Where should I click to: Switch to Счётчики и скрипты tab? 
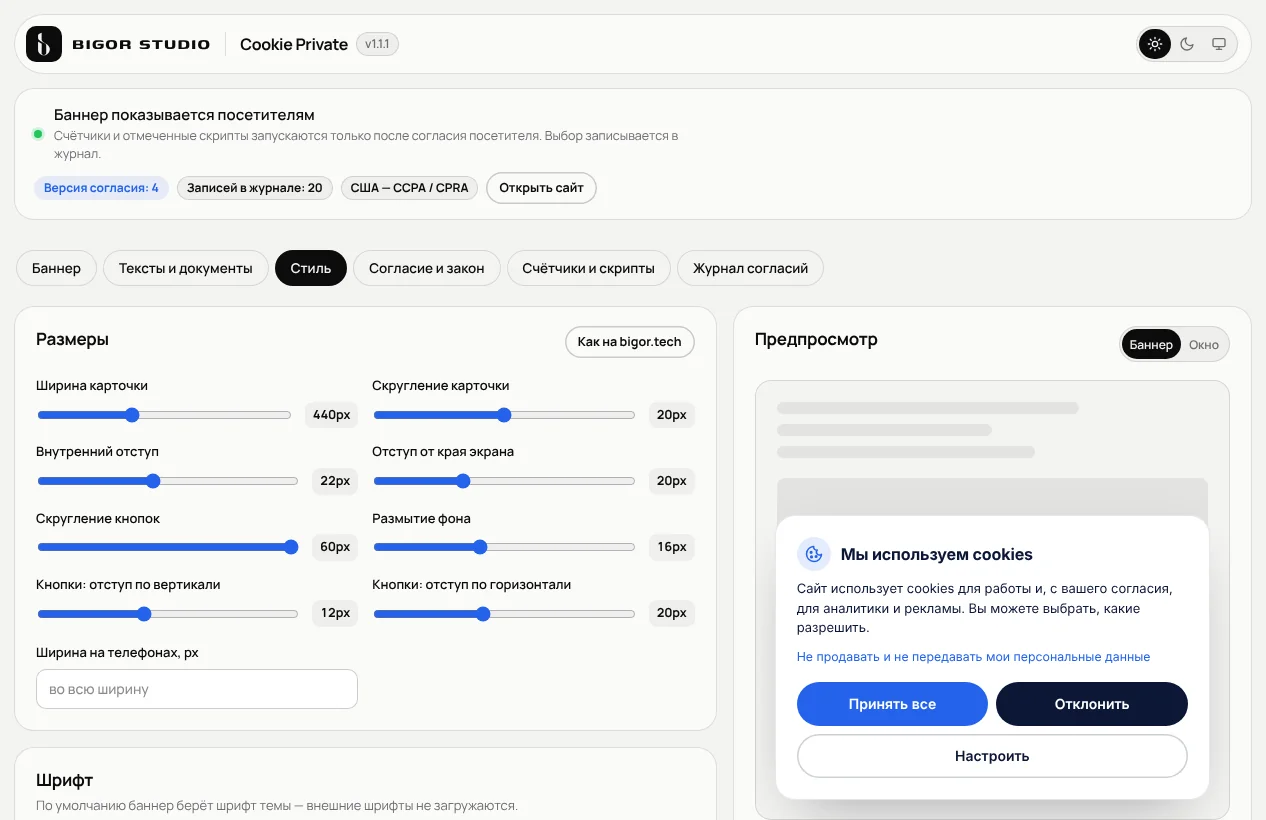pyautogui.click(x=588, y=268)
